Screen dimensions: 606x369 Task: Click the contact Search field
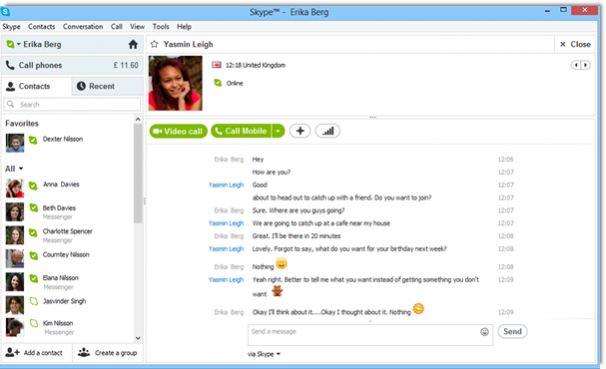(72, 104)
